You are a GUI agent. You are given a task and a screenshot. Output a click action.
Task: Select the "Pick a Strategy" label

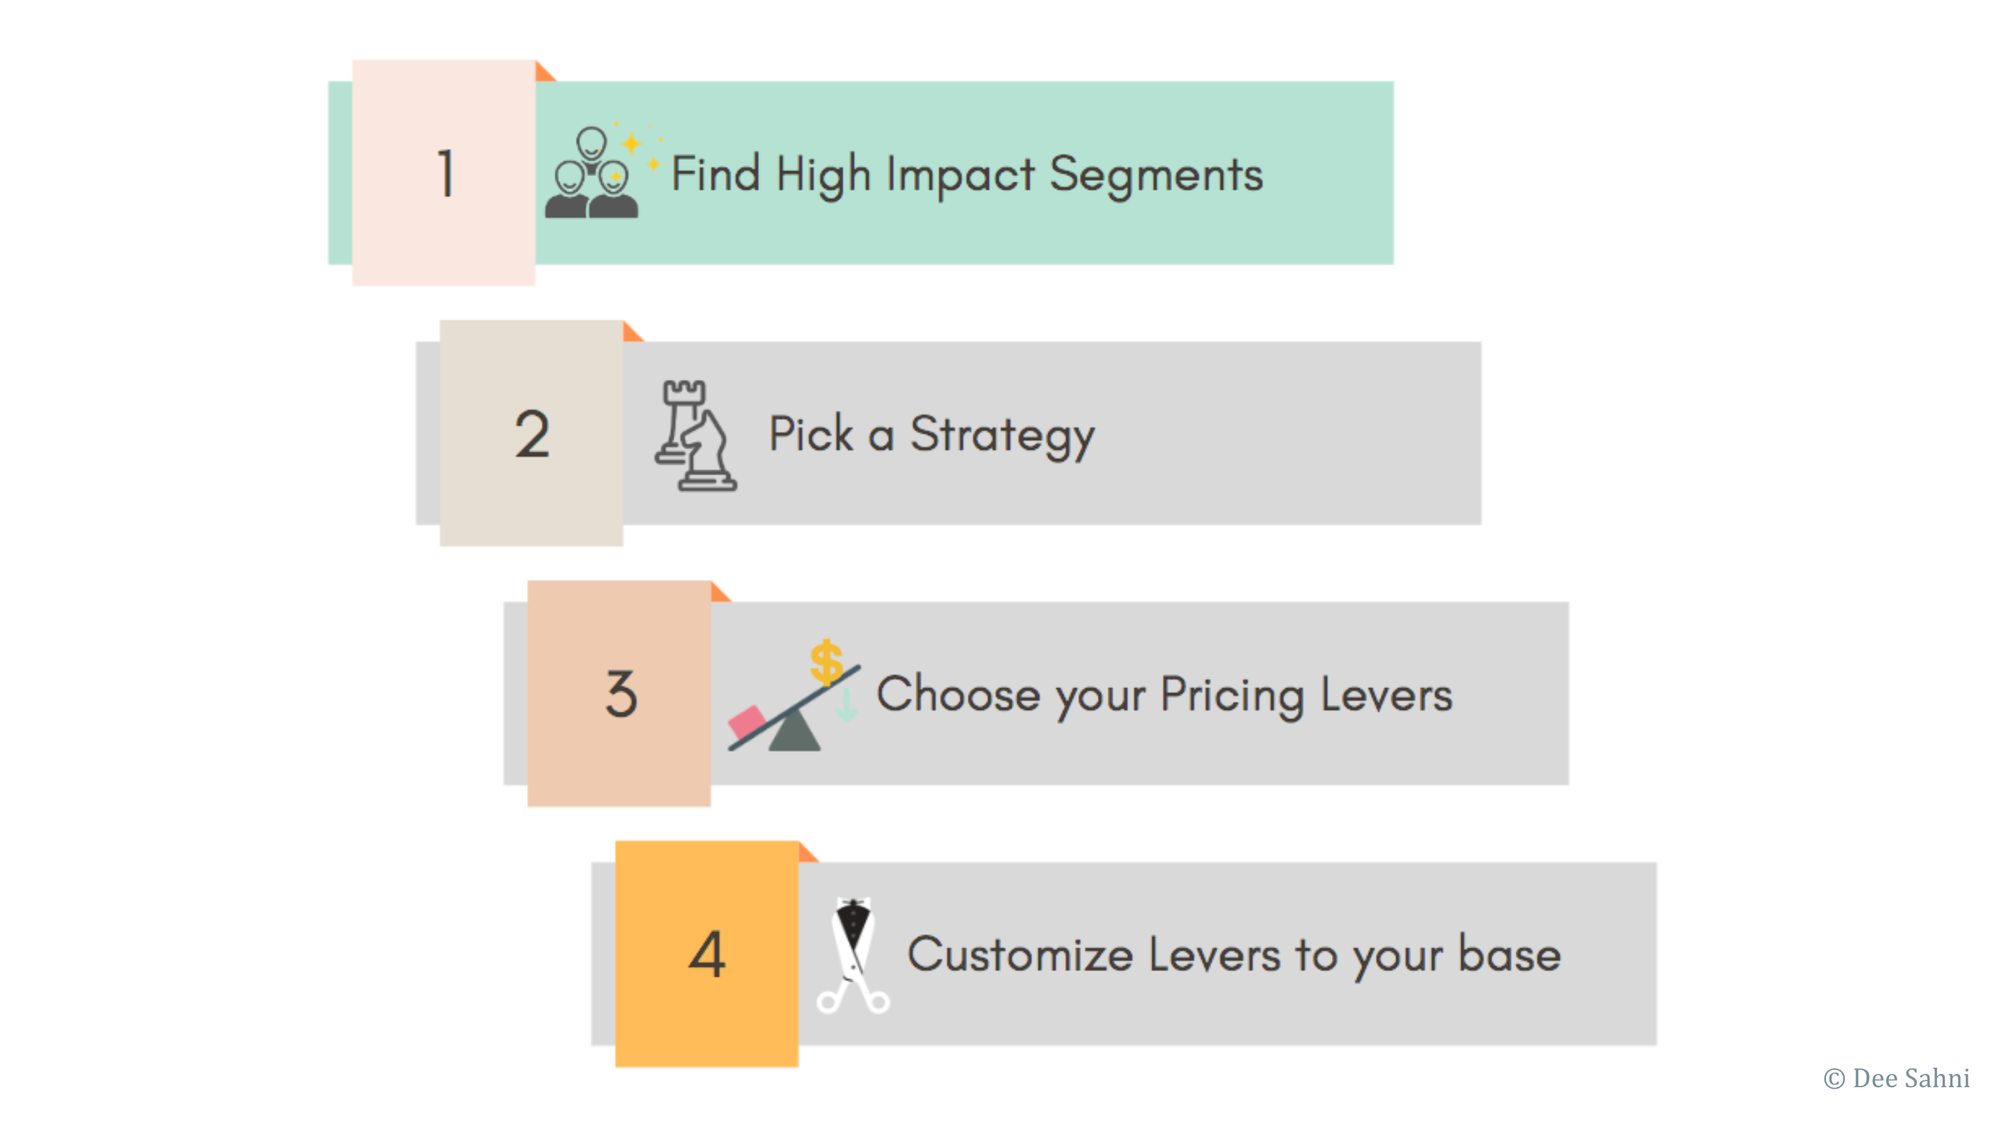point(931,434)
